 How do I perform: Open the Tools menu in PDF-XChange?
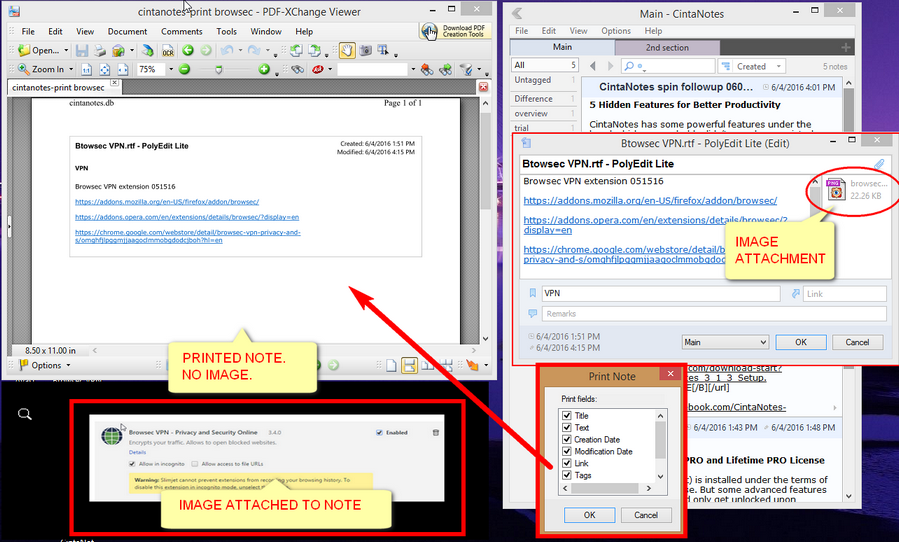click(226, 32)
